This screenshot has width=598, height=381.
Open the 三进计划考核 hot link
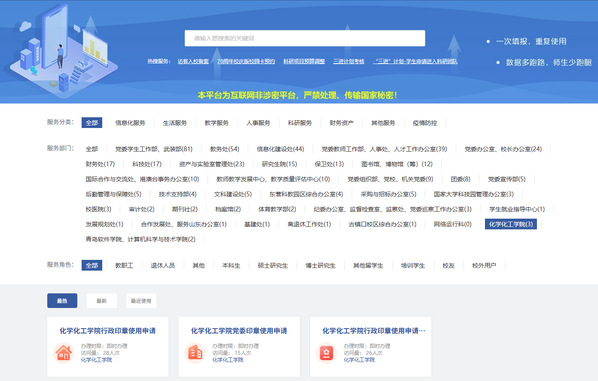pos(349,61)
